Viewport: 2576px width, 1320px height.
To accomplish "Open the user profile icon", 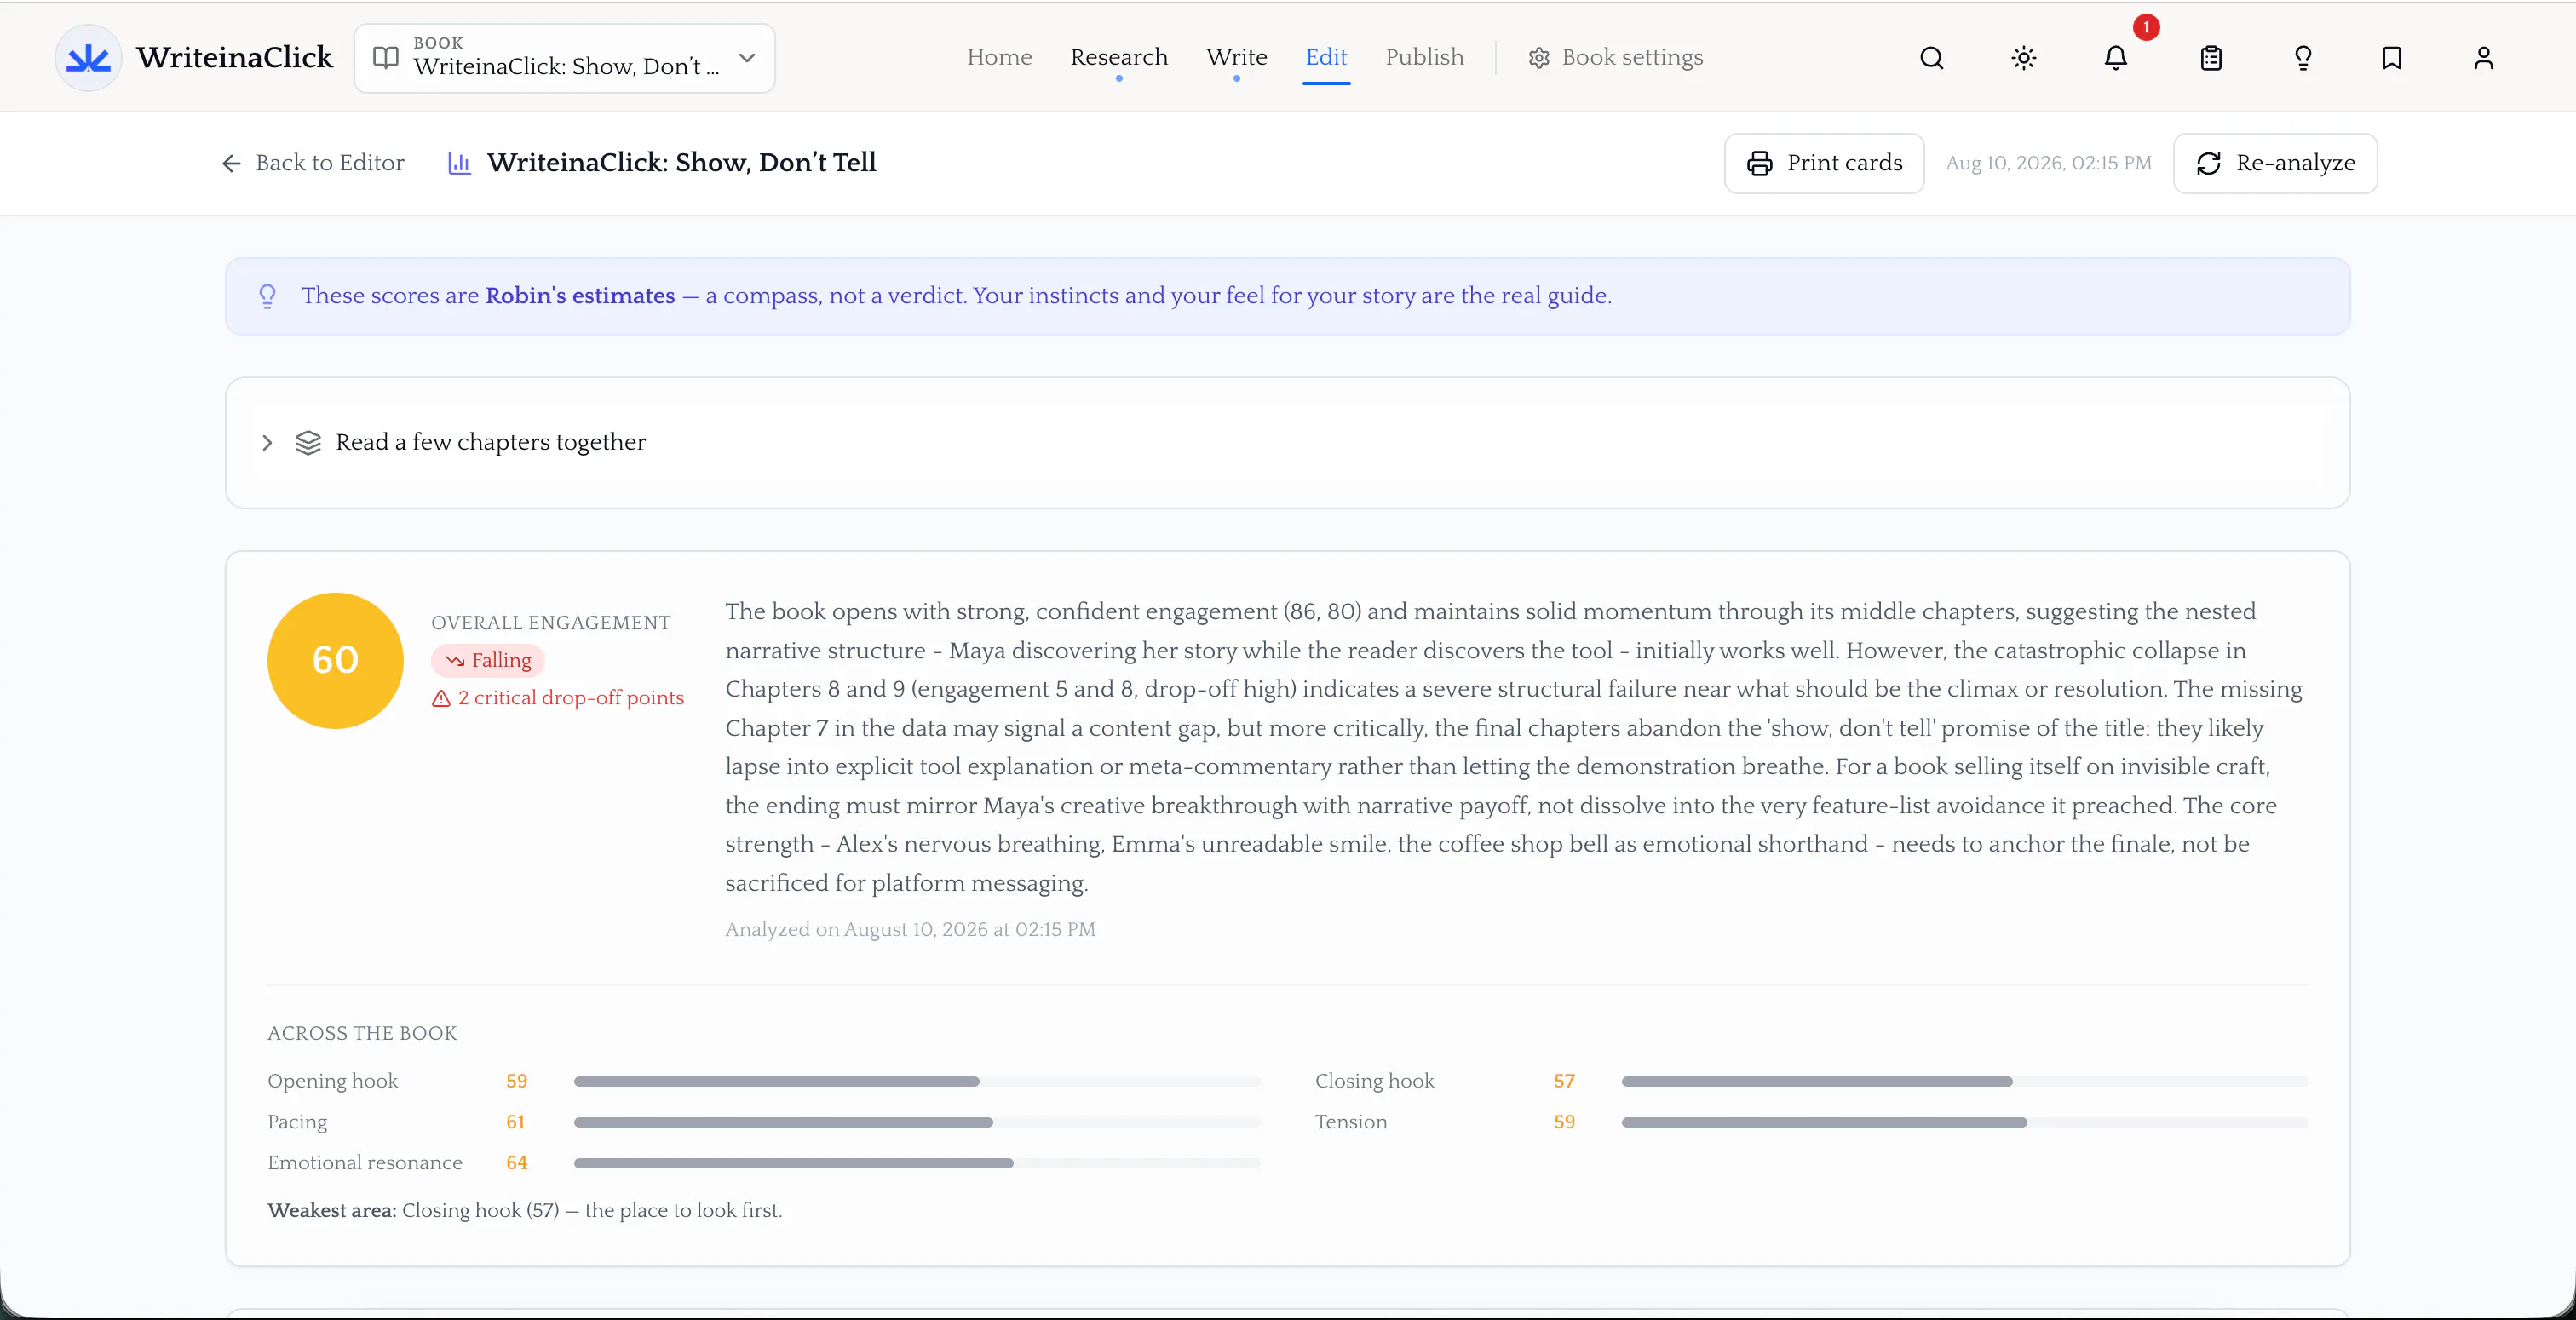I will pos(2484,58).
